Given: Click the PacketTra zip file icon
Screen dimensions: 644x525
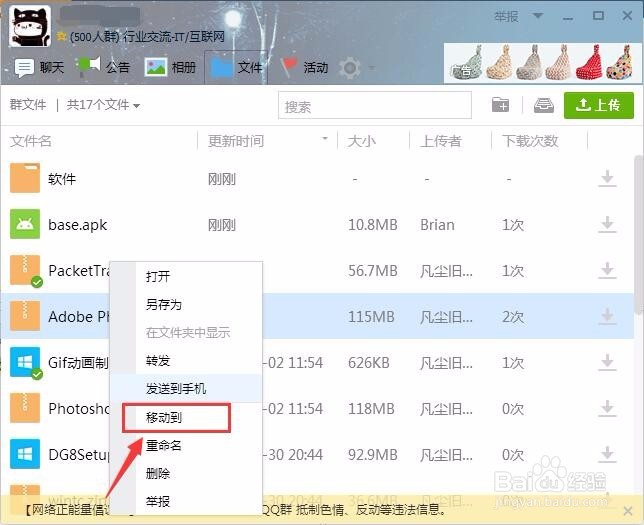Looking at the screenshot, I should click(25, 270).
